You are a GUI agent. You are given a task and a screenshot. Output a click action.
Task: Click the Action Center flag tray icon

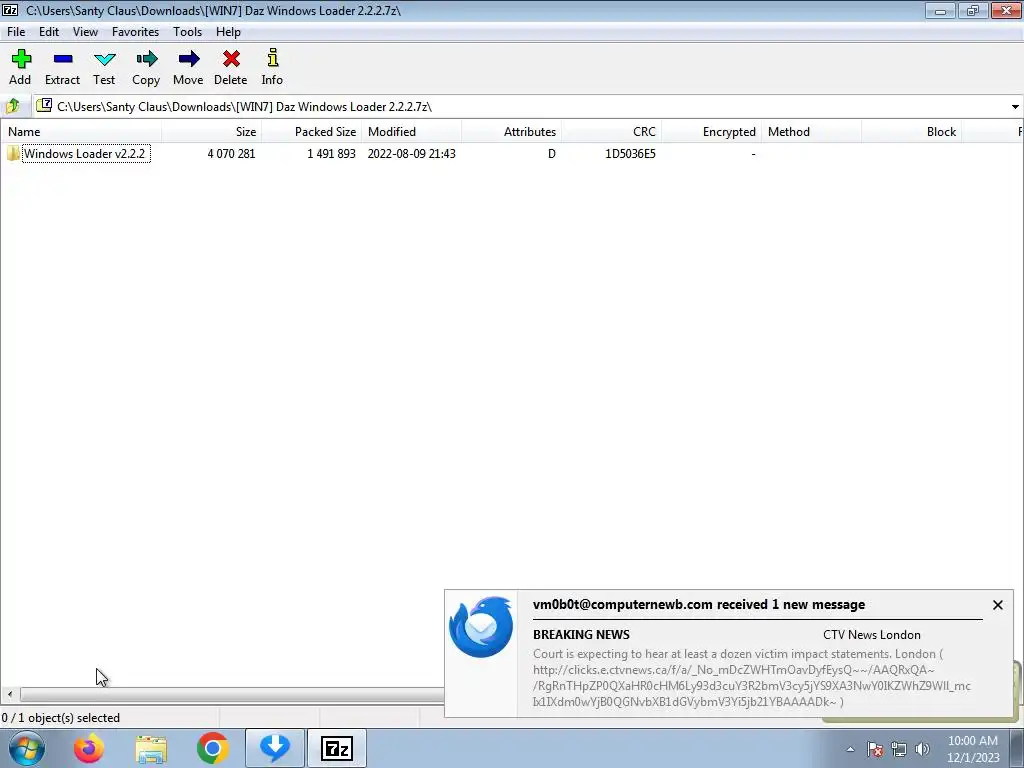click(875, 749)
